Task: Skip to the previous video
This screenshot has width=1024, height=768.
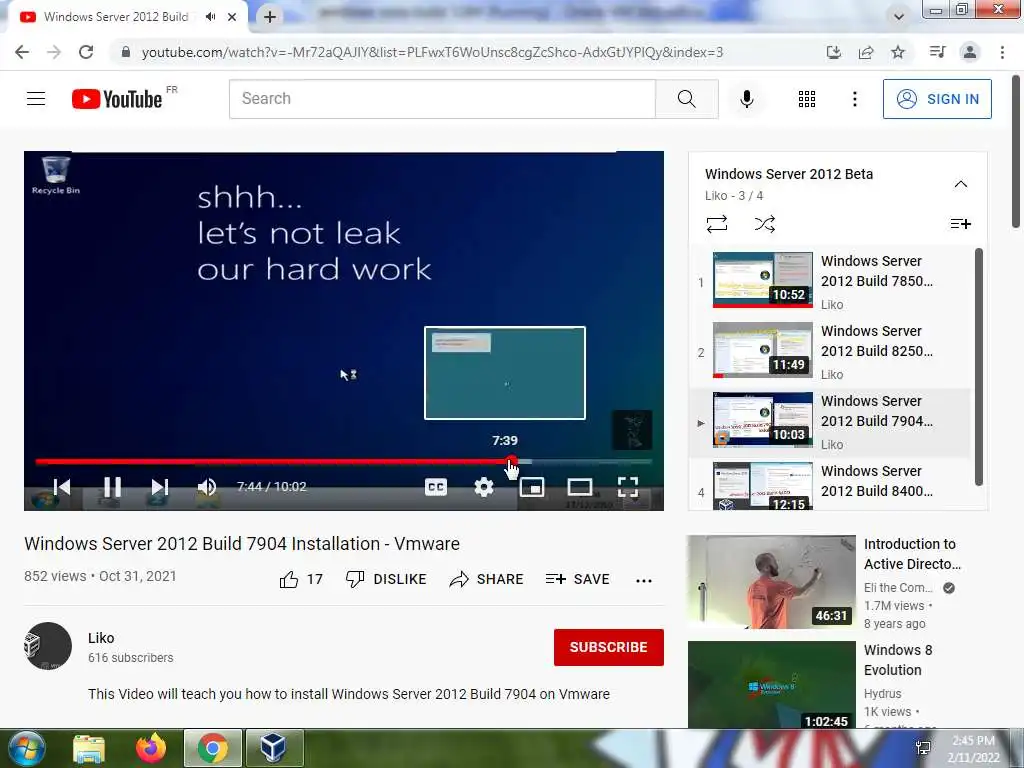Action: pyautogui.click(x=62, y=487)
